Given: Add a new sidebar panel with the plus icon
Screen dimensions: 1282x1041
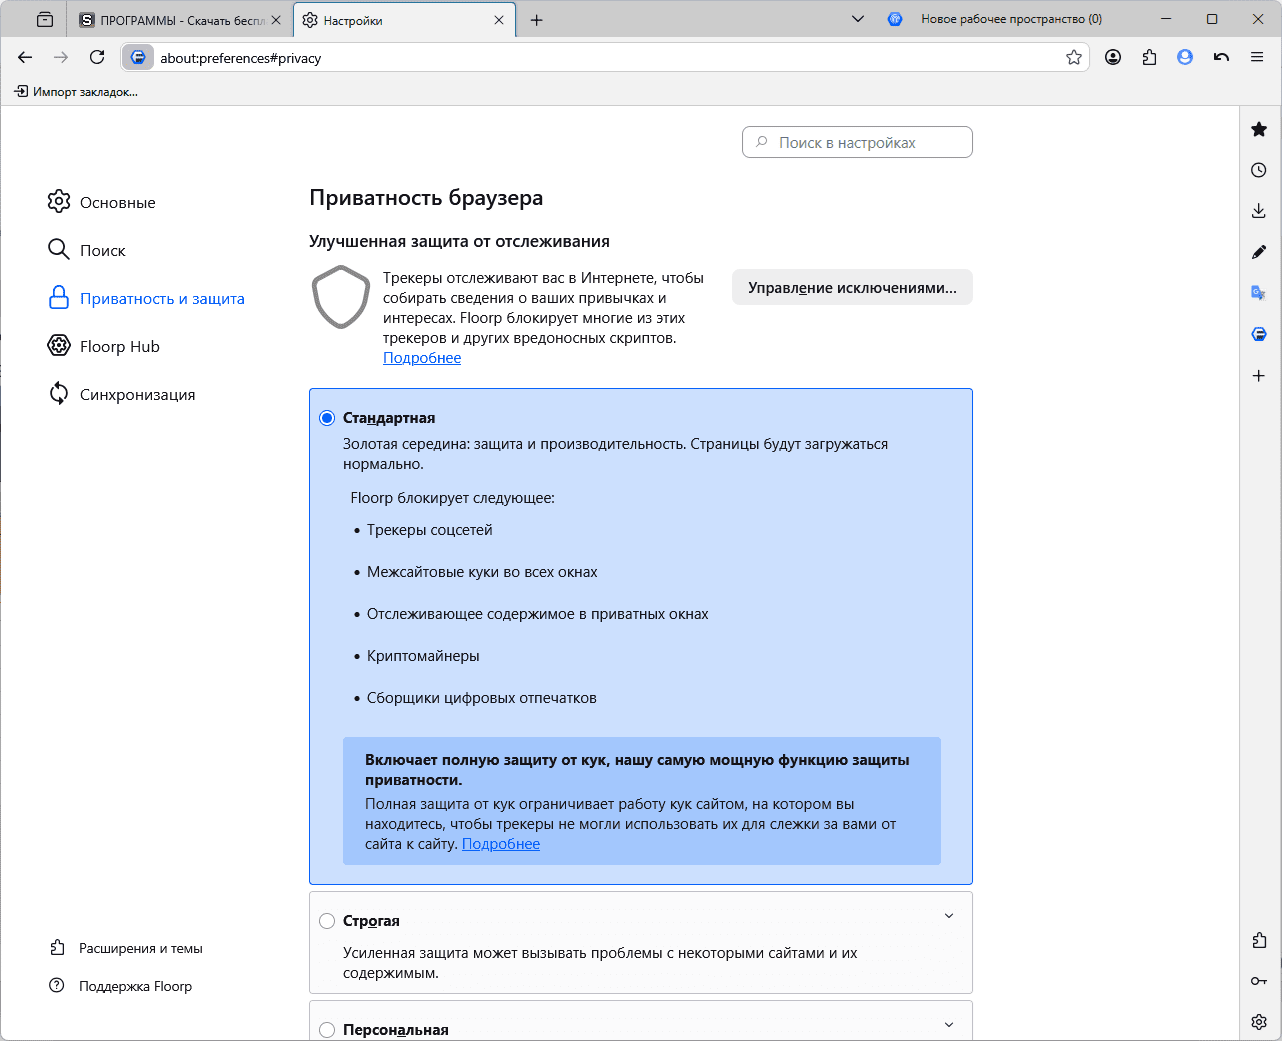Looking at the screenshot, I should coord(1259,376).
